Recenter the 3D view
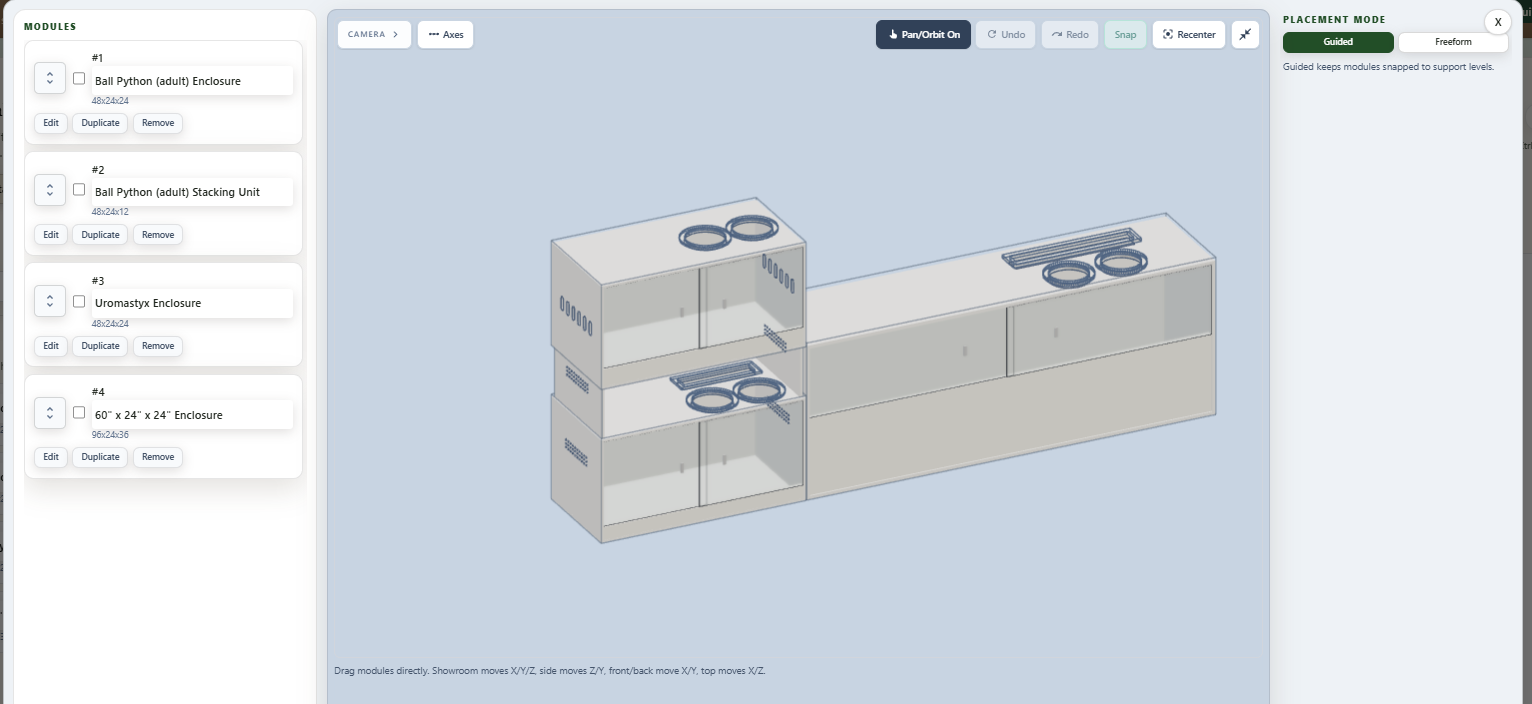Viewport: 1532px width, 704px height. 1189,34
